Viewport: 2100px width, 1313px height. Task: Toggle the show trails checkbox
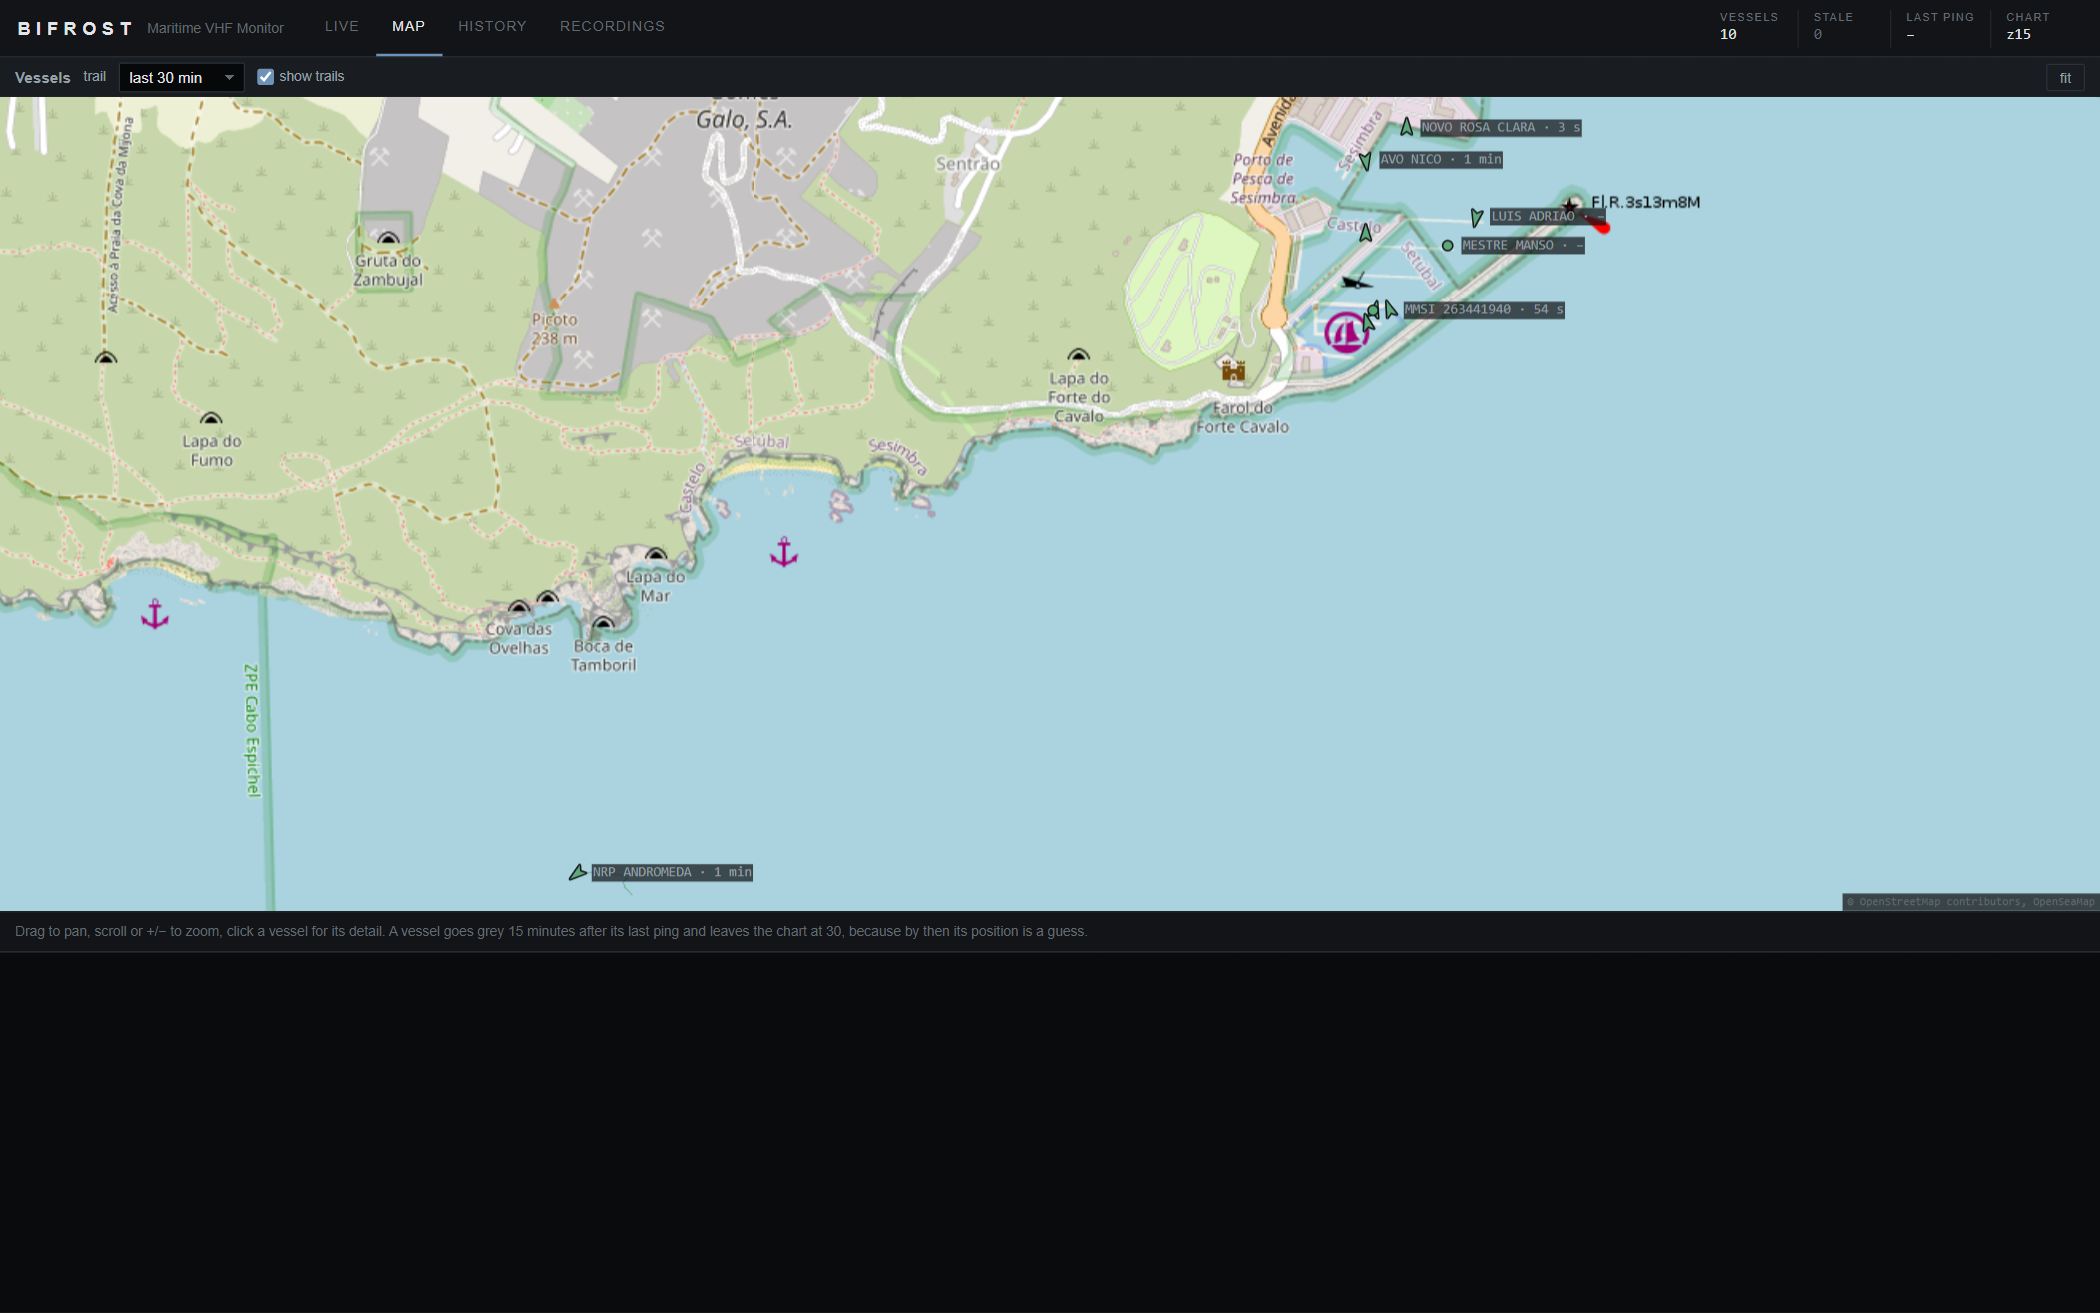click(x=265, y=77)
